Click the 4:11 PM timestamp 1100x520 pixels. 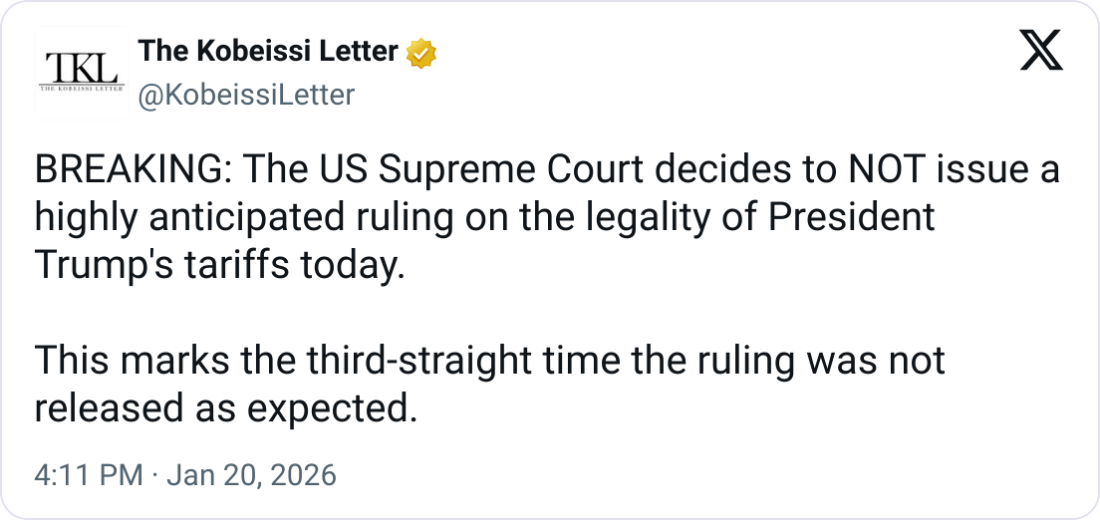point(88,475)
